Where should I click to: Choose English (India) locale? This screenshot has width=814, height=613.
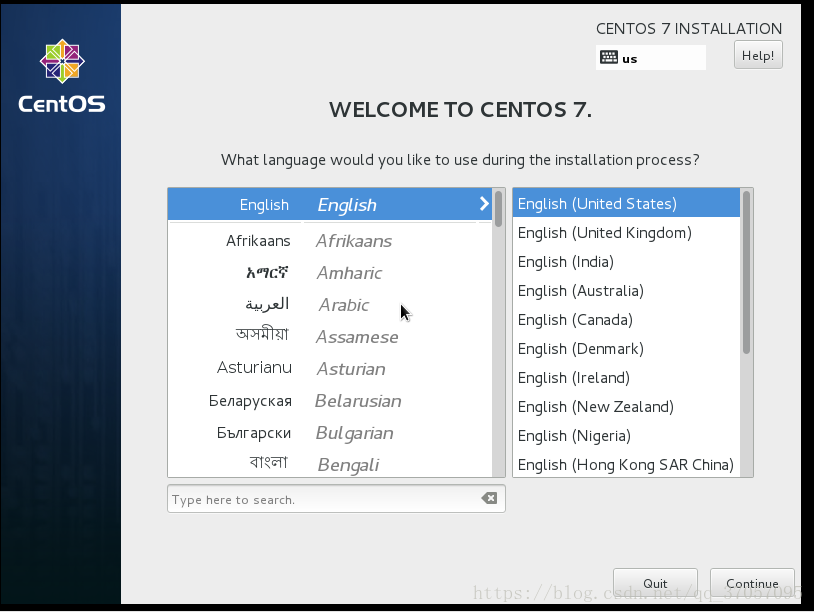click(x=626, y=262)
